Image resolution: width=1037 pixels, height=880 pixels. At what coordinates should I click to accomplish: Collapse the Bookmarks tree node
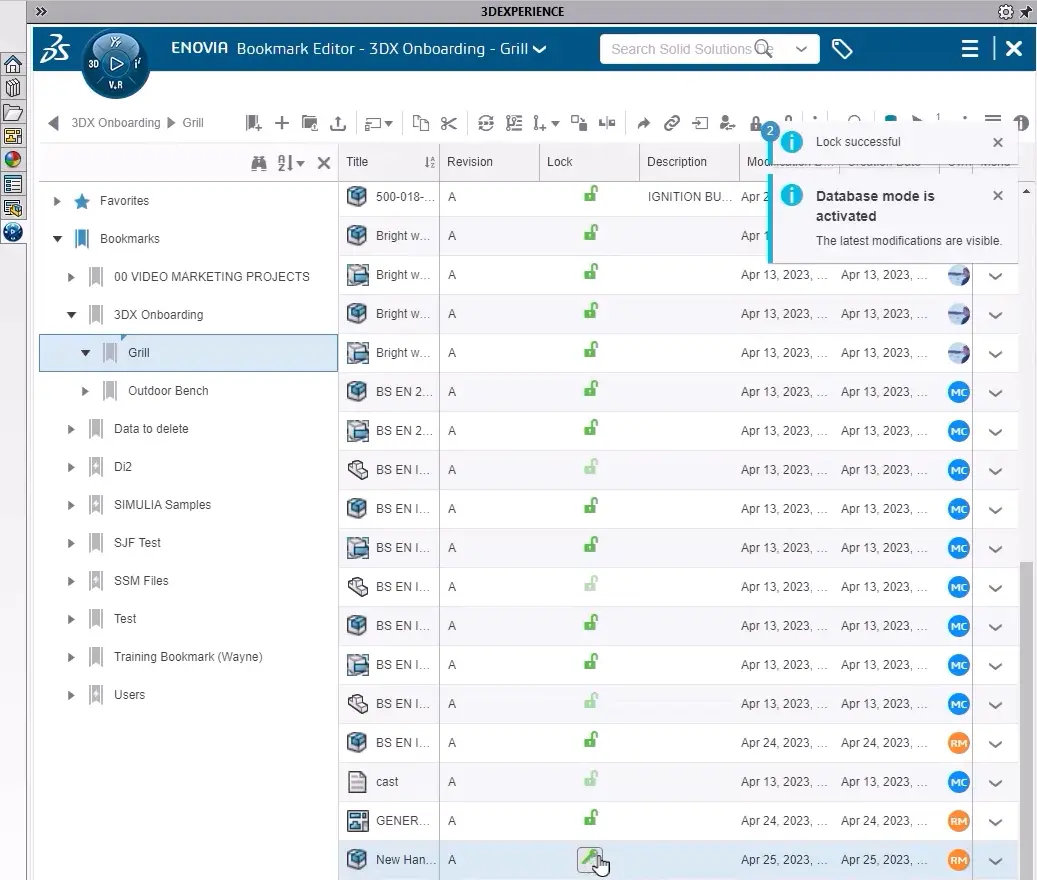(58, 239)
